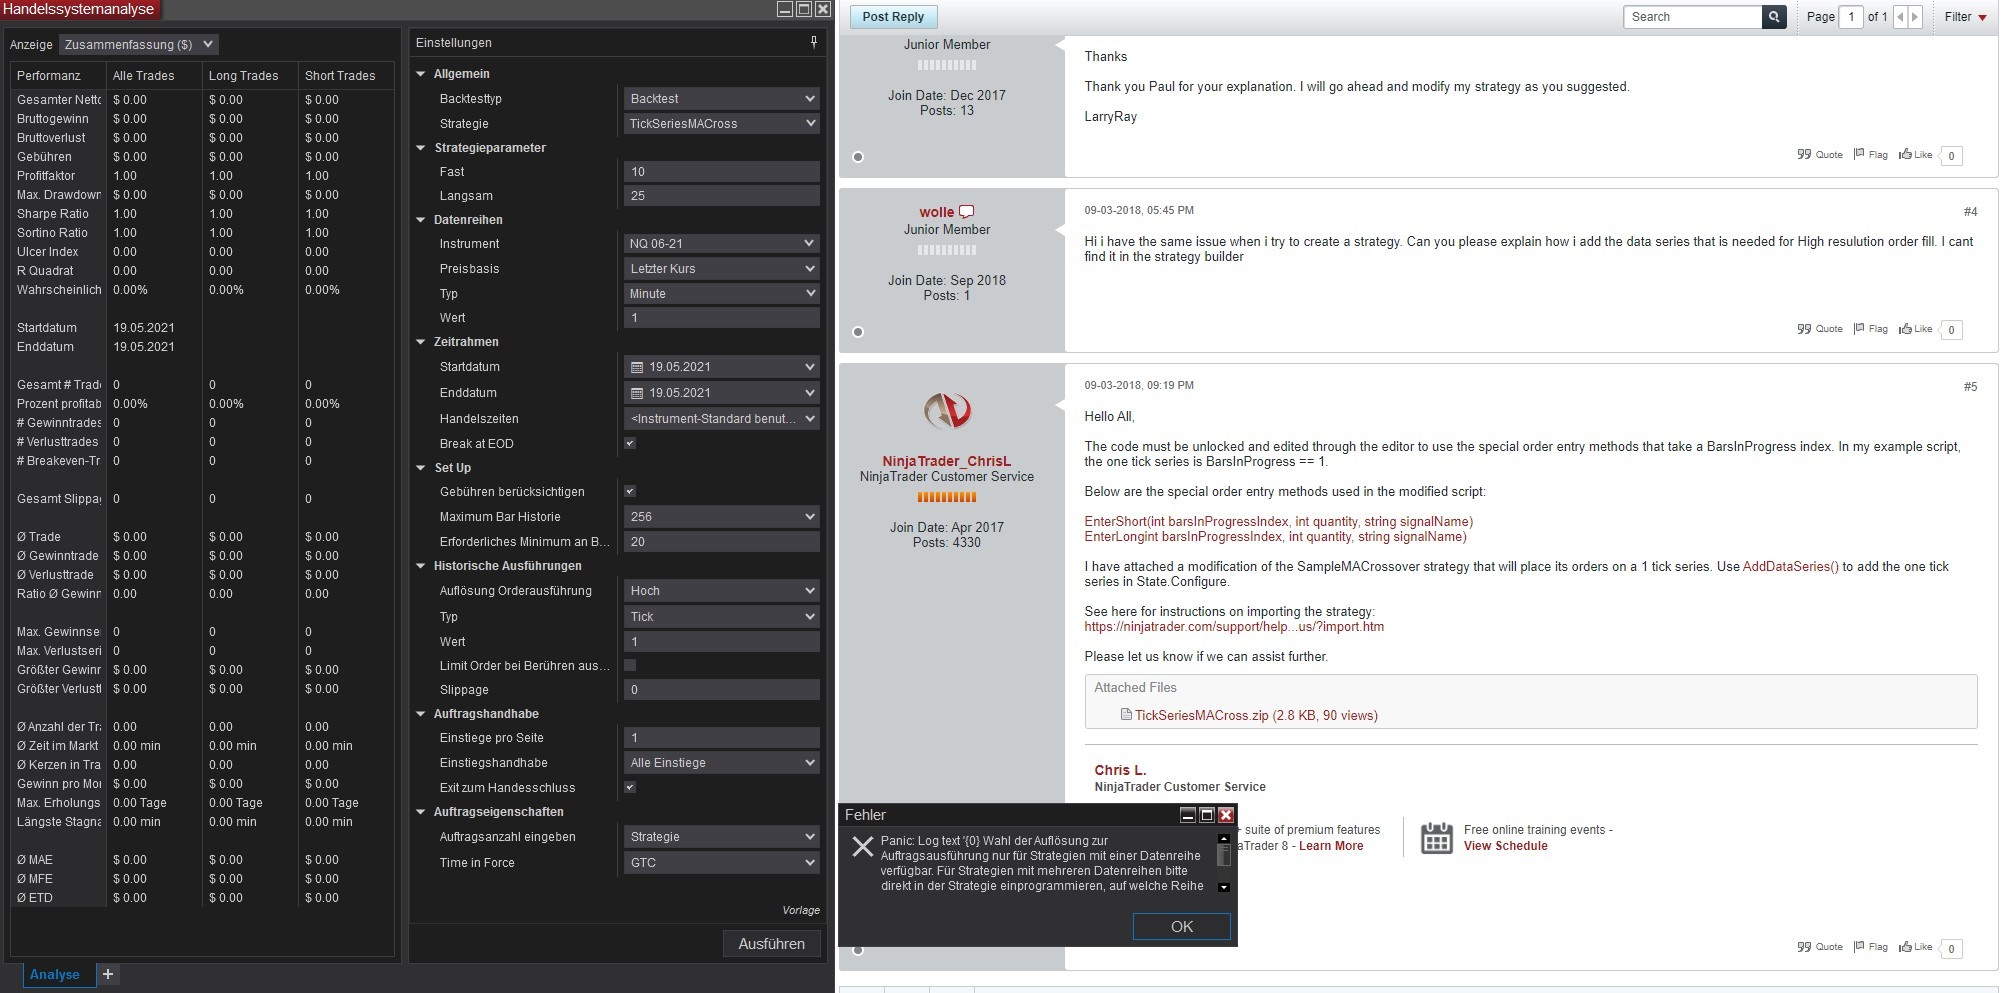2003x993 pixels.
Task: Click the calendar training events icon
Action: click(x=1437, y=838)
